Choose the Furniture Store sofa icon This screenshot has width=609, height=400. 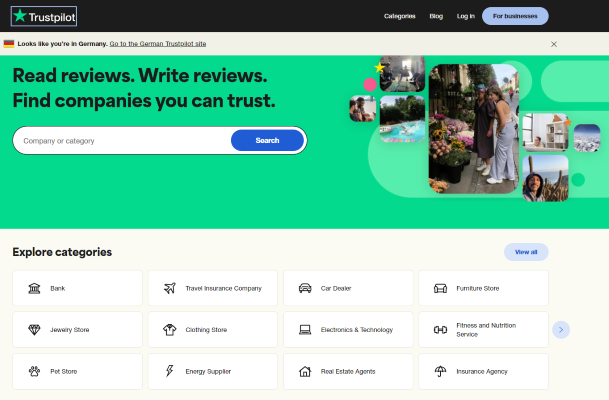tap(440, 288)
